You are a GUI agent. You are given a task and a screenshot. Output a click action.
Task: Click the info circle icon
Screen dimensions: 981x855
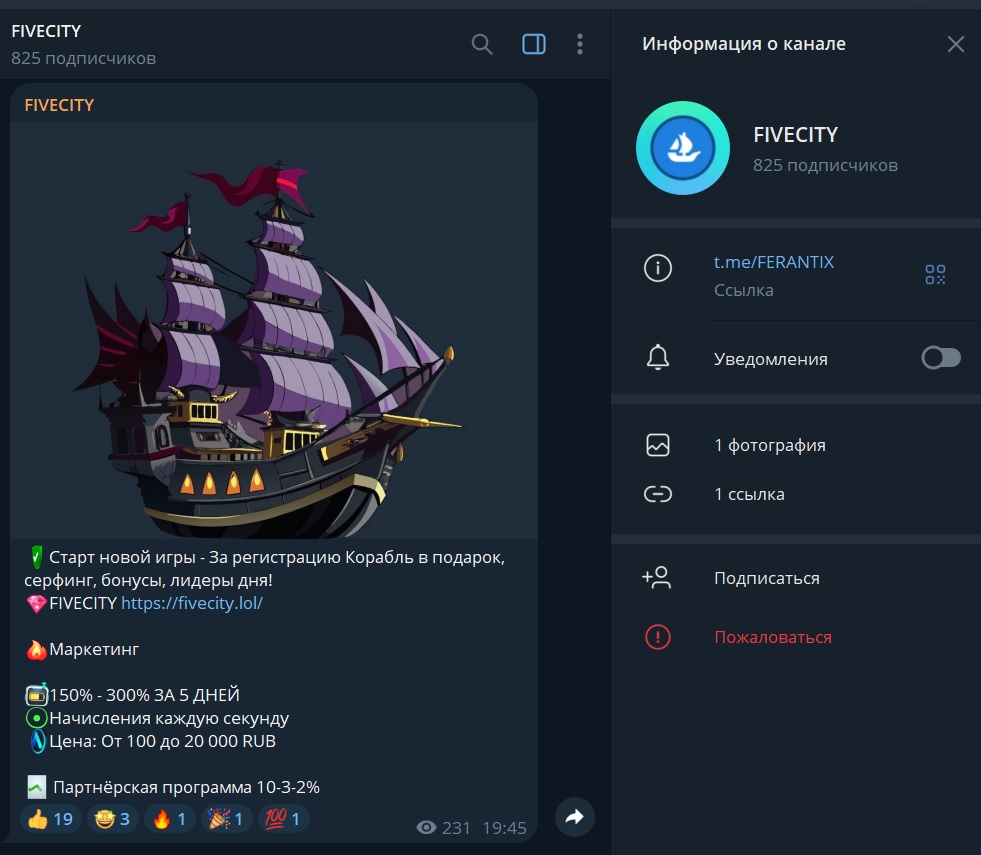[658, 268]
